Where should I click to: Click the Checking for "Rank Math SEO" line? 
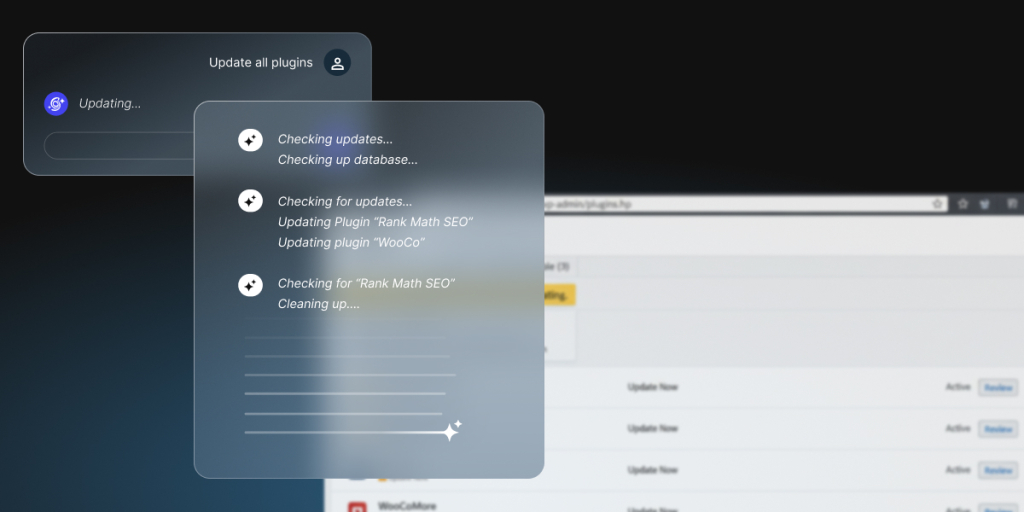366,283
